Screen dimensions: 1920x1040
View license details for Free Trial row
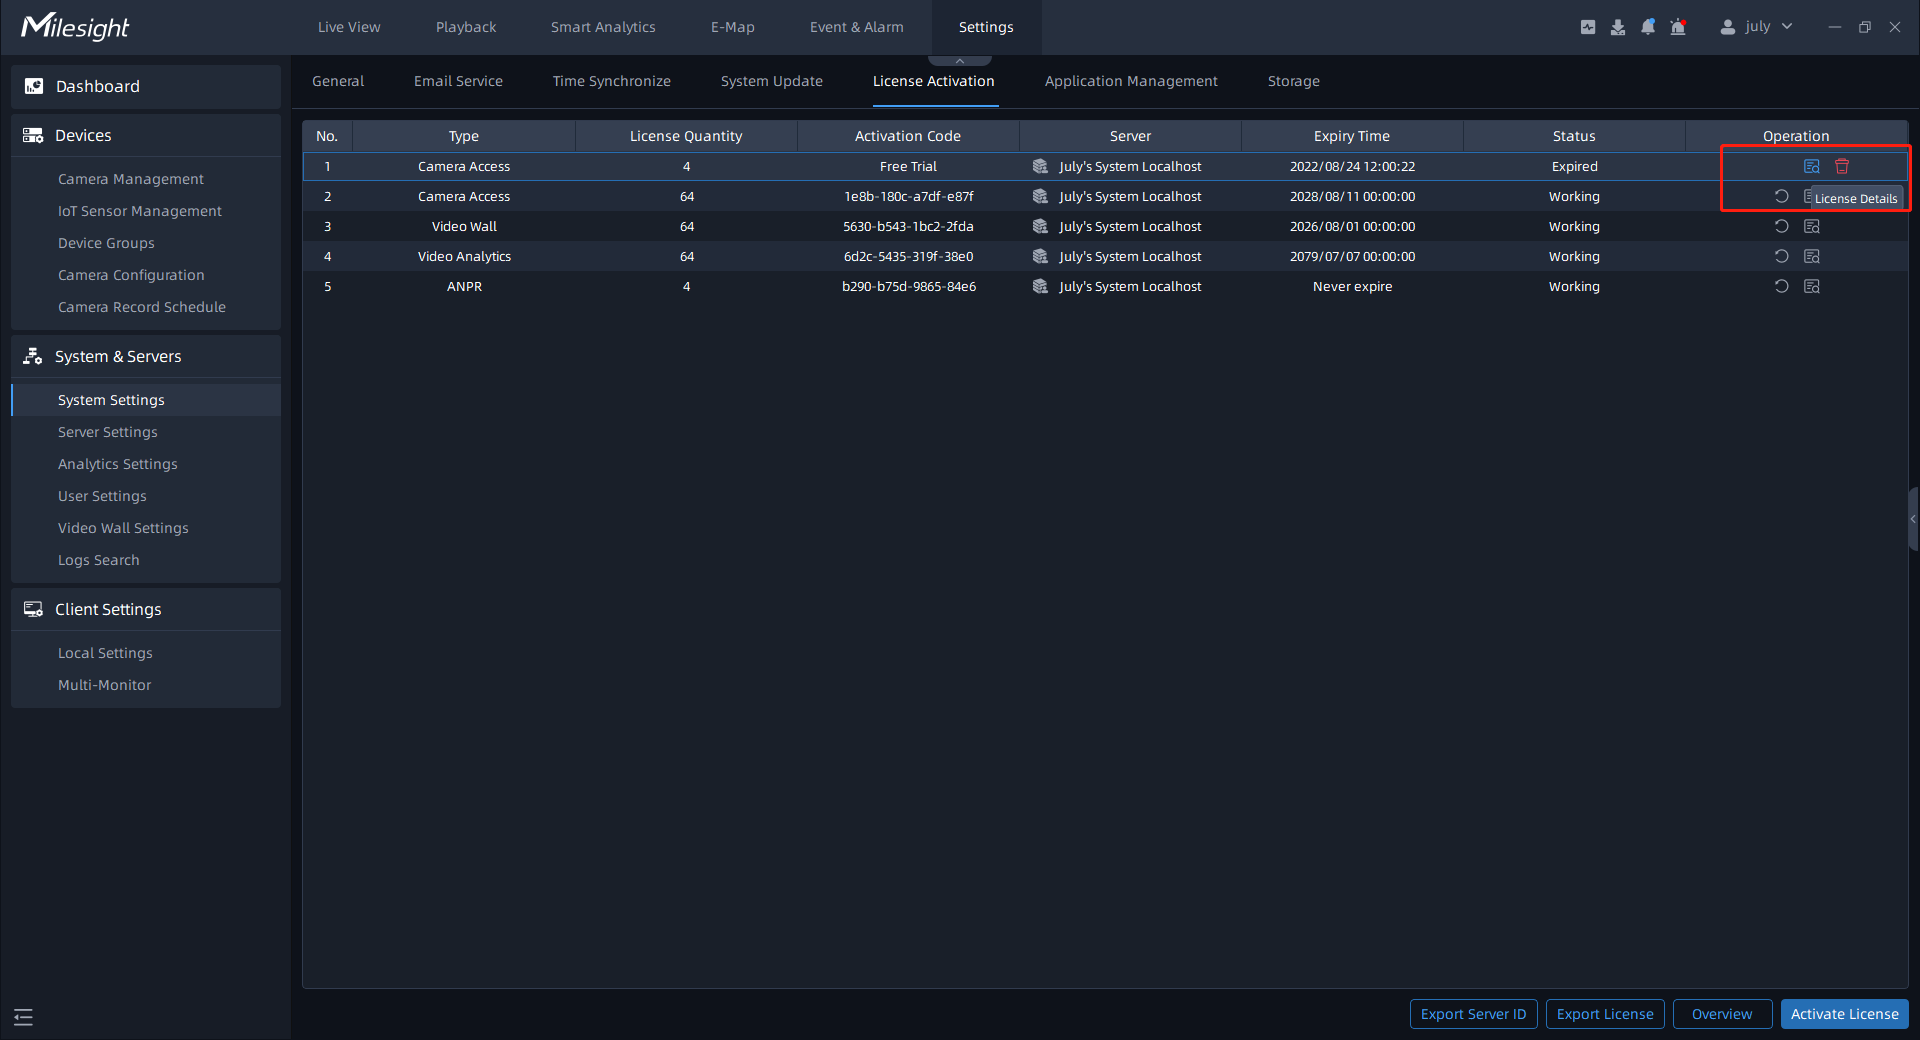coord(1811,167)
